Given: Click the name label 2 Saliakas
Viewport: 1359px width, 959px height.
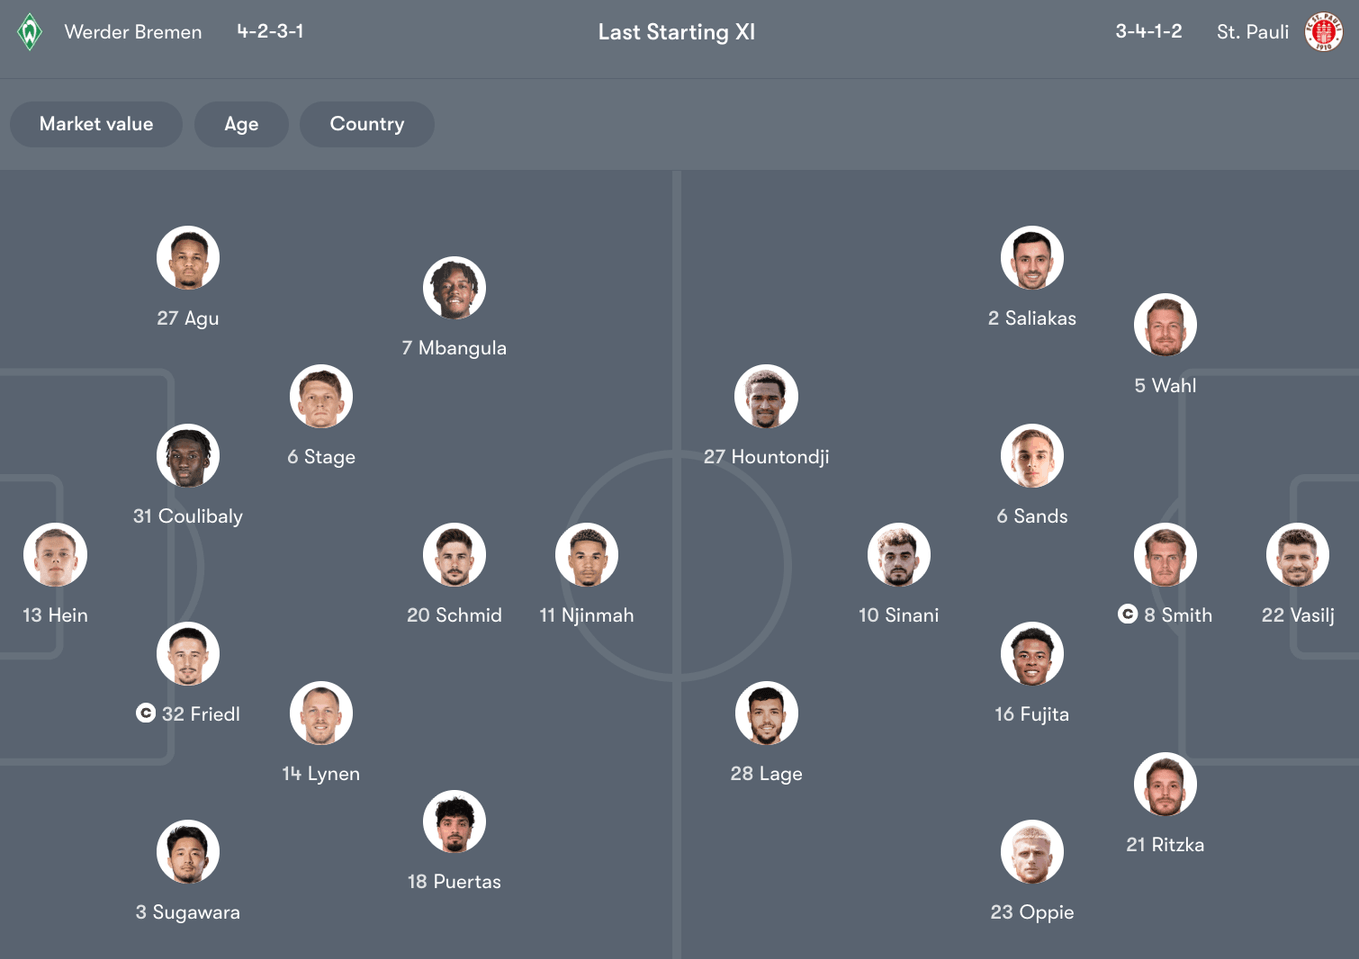Looking at the screenshot, I should 1032,318.
